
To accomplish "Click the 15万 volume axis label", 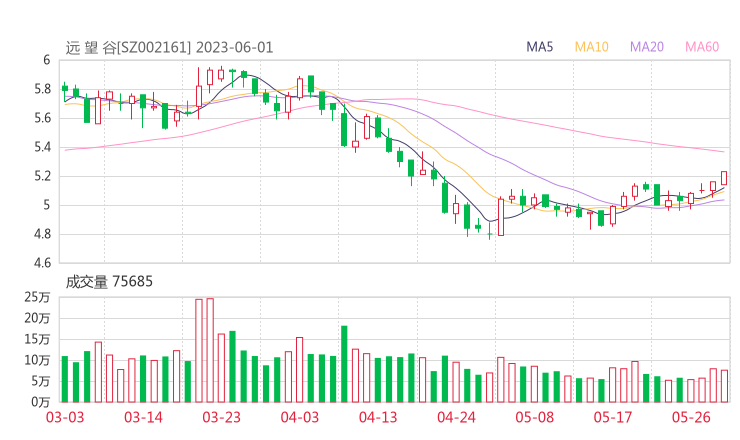I will pos(37,339).
